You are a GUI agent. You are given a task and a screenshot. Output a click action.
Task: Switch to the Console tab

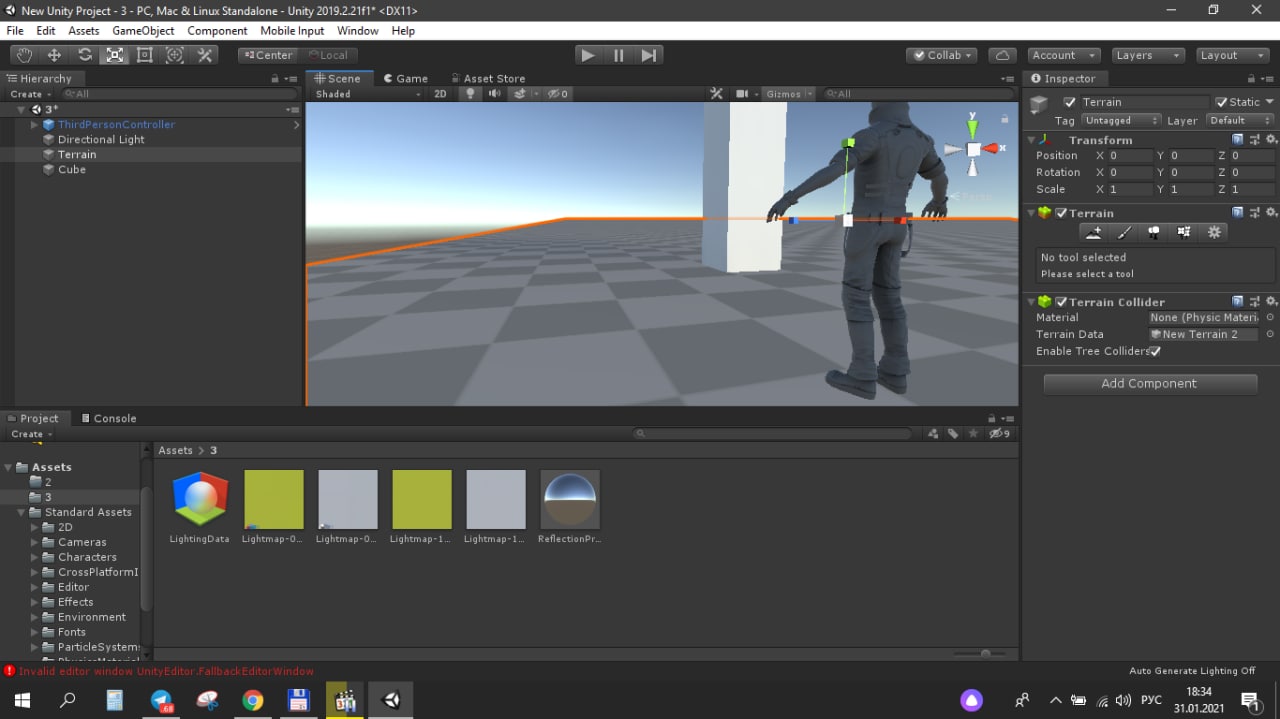(x=108, y=418)
